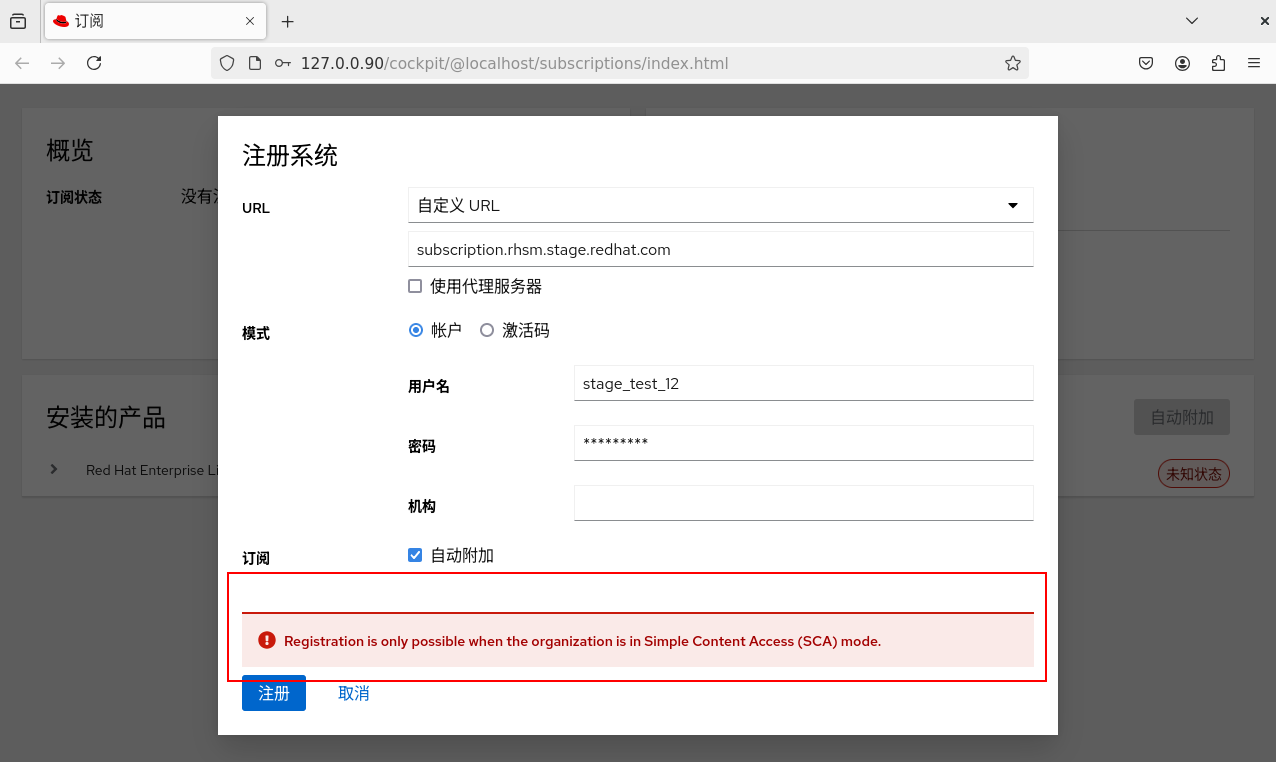This screenshot has height=762, width=1276.
Task: Click the 订阅状态 label
Action: click(74, 197)
